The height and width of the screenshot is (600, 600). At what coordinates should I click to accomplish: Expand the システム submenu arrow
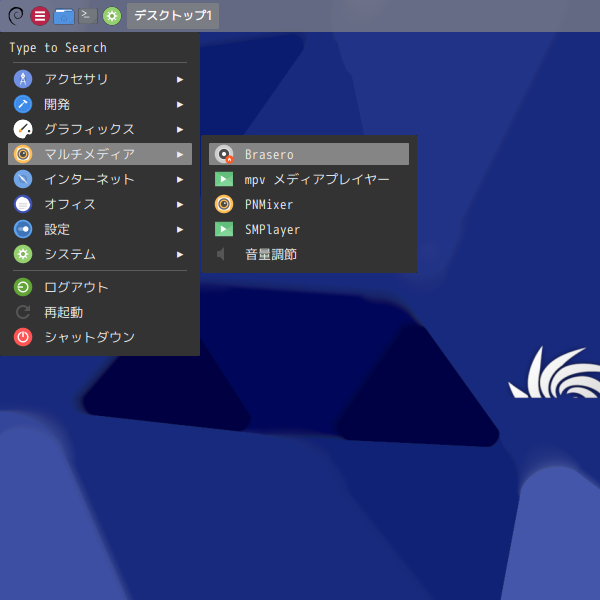click(x=180, y=254)
